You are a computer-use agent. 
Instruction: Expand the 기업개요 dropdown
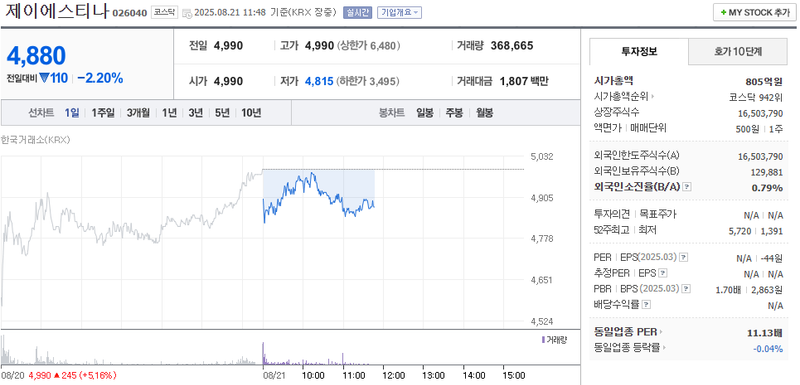point(399,12)
